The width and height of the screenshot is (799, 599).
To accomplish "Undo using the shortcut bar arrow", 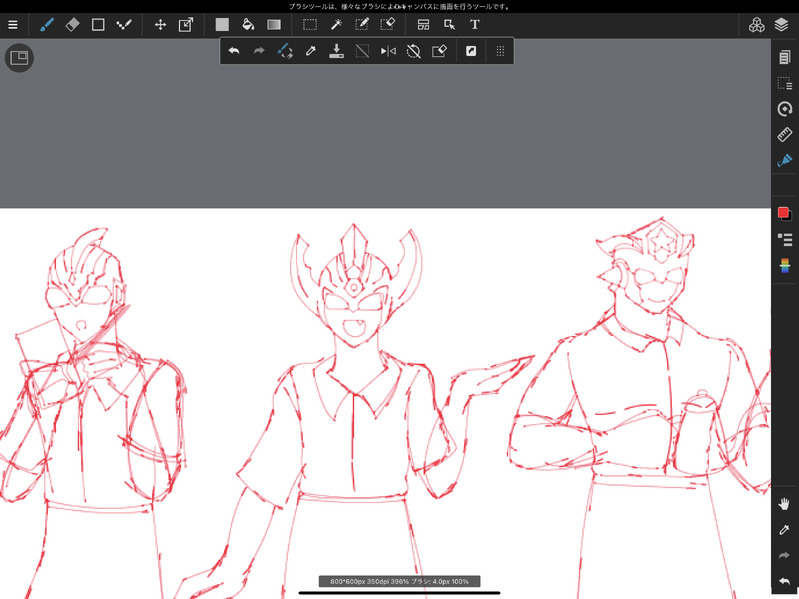I will coord(234,51).
